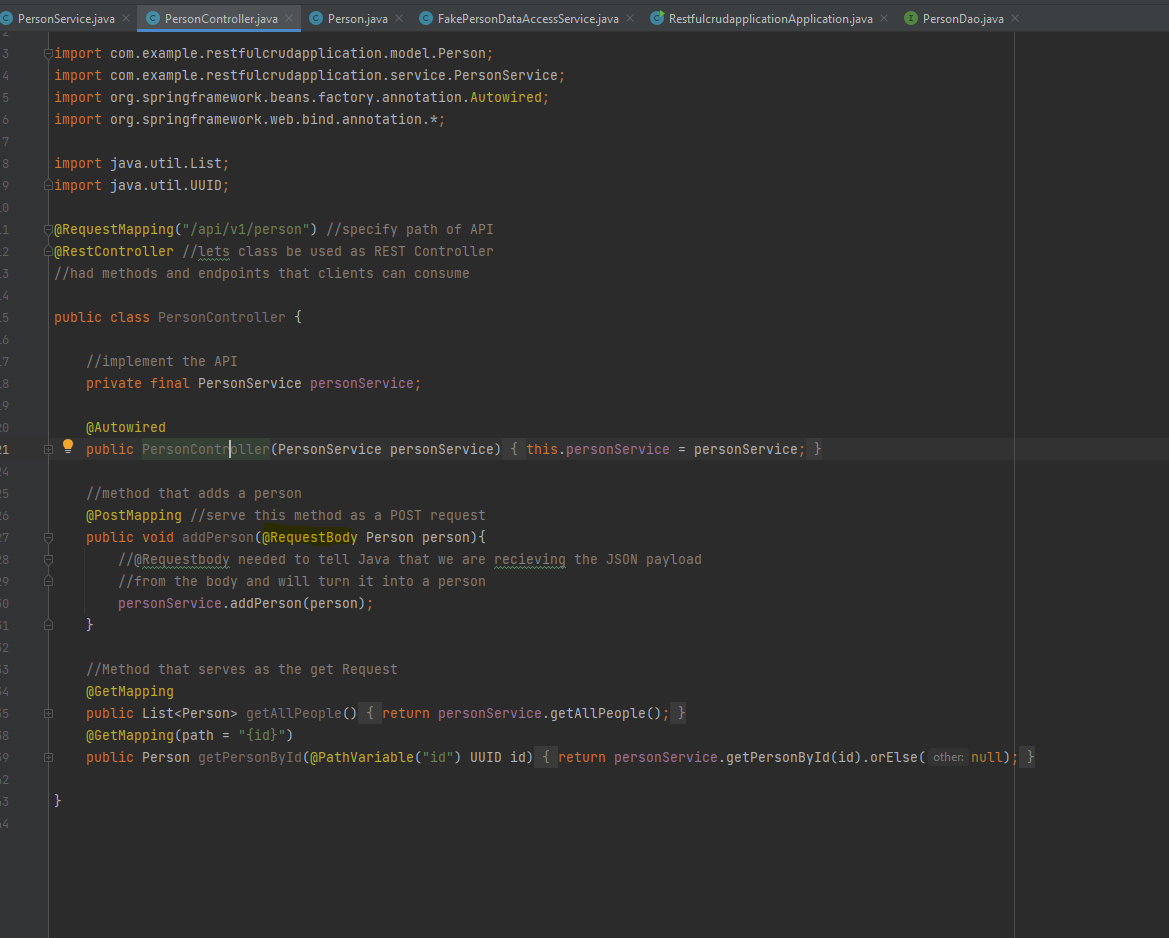
Task: Select the PersonController.java tab
Action: [221, 19]
